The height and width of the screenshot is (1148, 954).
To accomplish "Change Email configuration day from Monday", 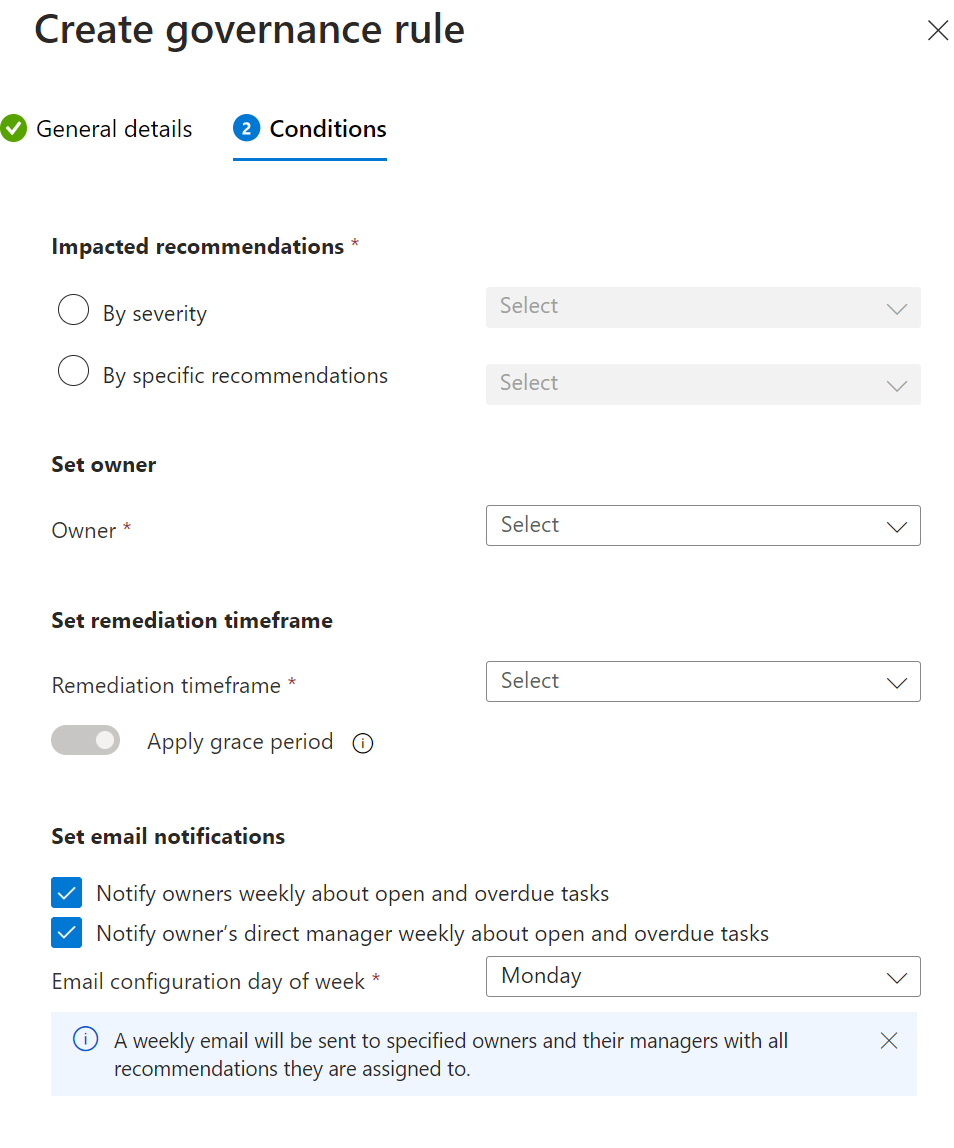I will tap(702, 977).
